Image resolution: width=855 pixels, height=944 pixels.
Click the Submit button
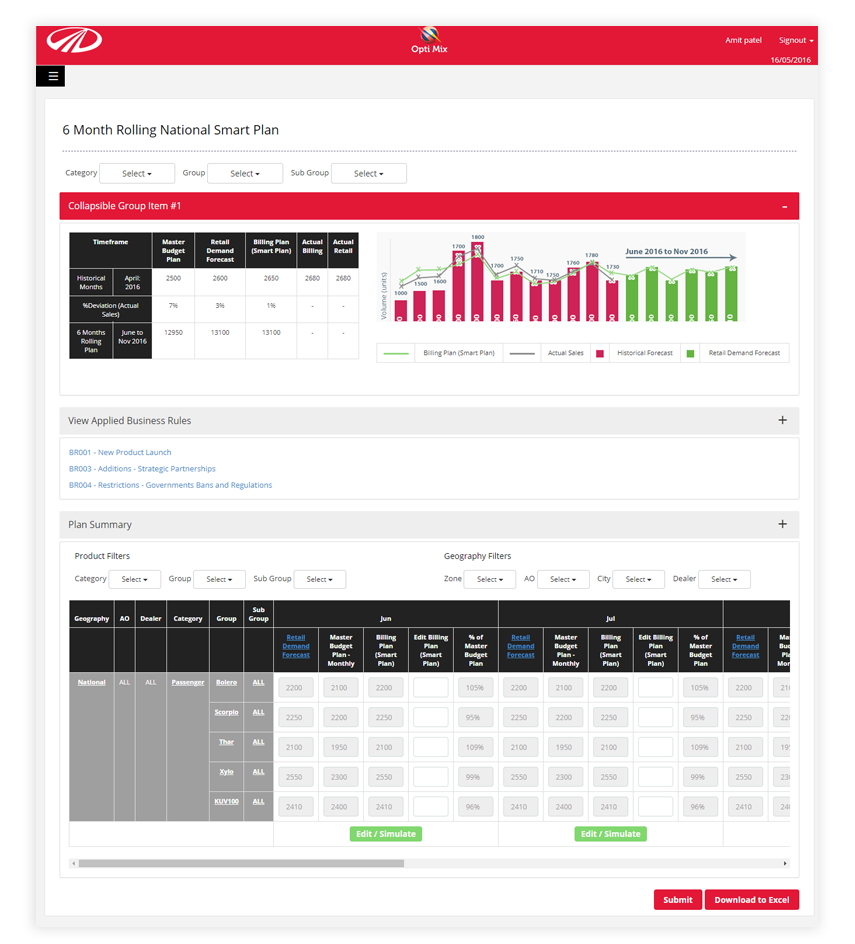pyautogui.click(x=677, y=900)
